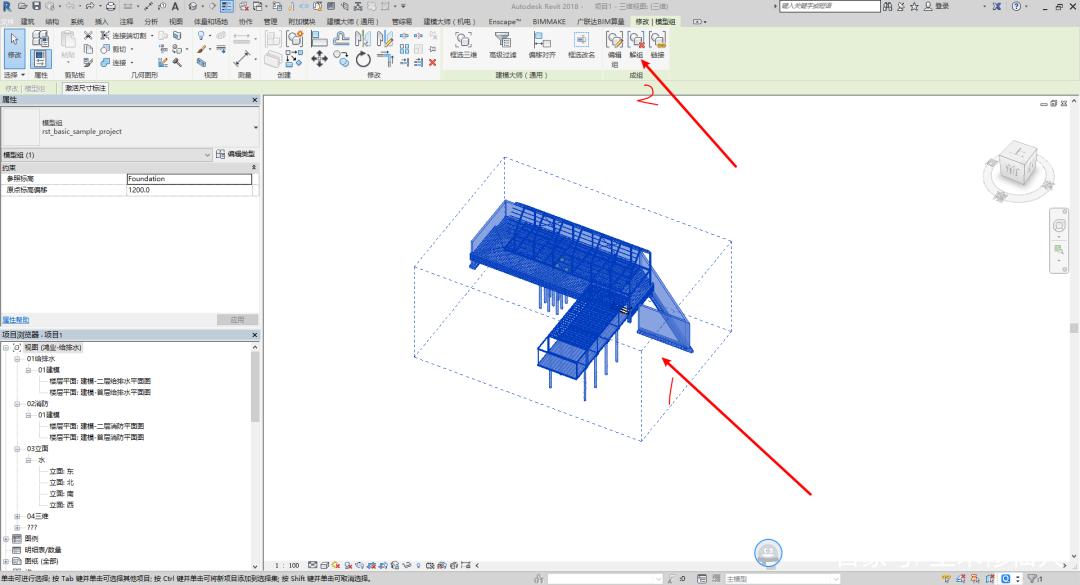This screenshot has height=585, width=1080.
Task: Click the Edit Group (编辑组) icon
Action: [x=615, y=41]
